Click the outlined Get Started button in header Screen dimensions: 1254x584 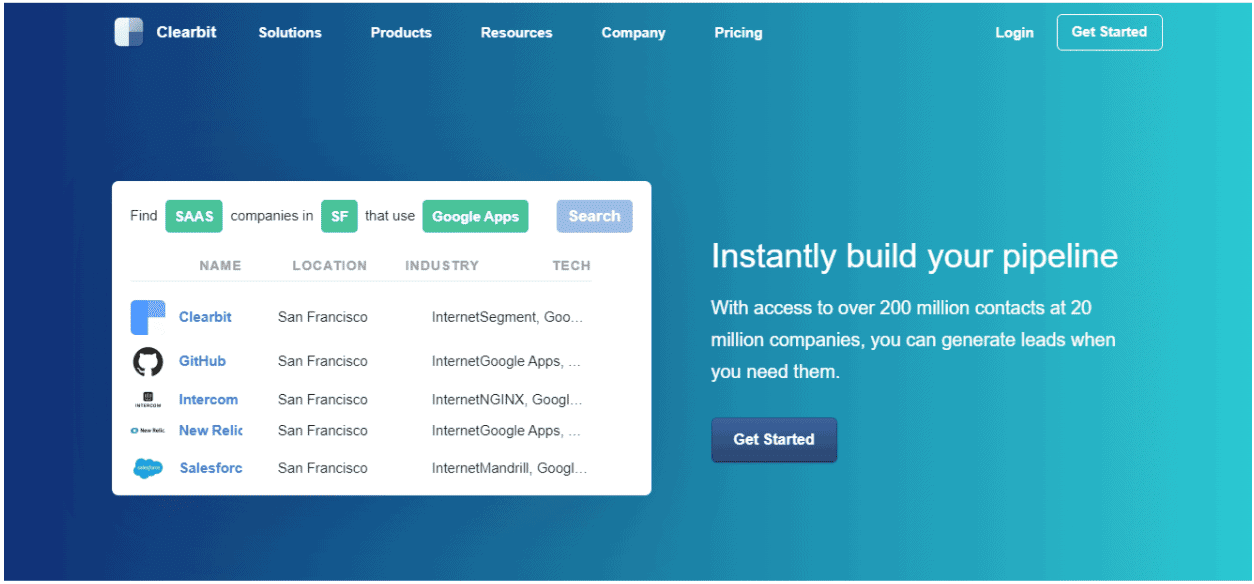[1109, 32]
